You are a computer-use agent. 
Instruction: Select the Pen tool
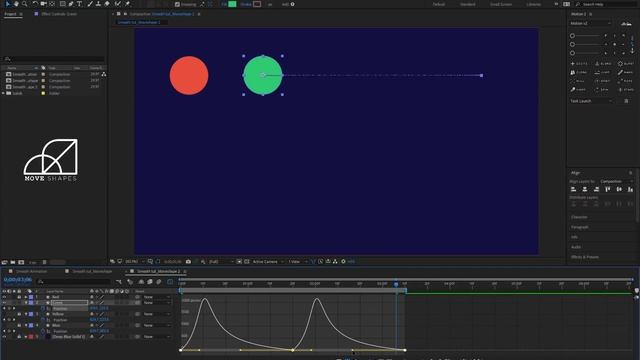(71, 4)
